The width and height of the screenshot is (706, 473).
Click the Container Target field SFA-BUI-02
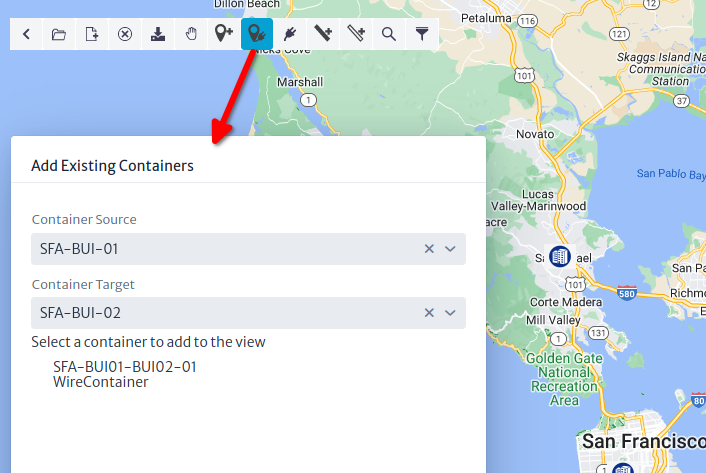click(248, 313)
